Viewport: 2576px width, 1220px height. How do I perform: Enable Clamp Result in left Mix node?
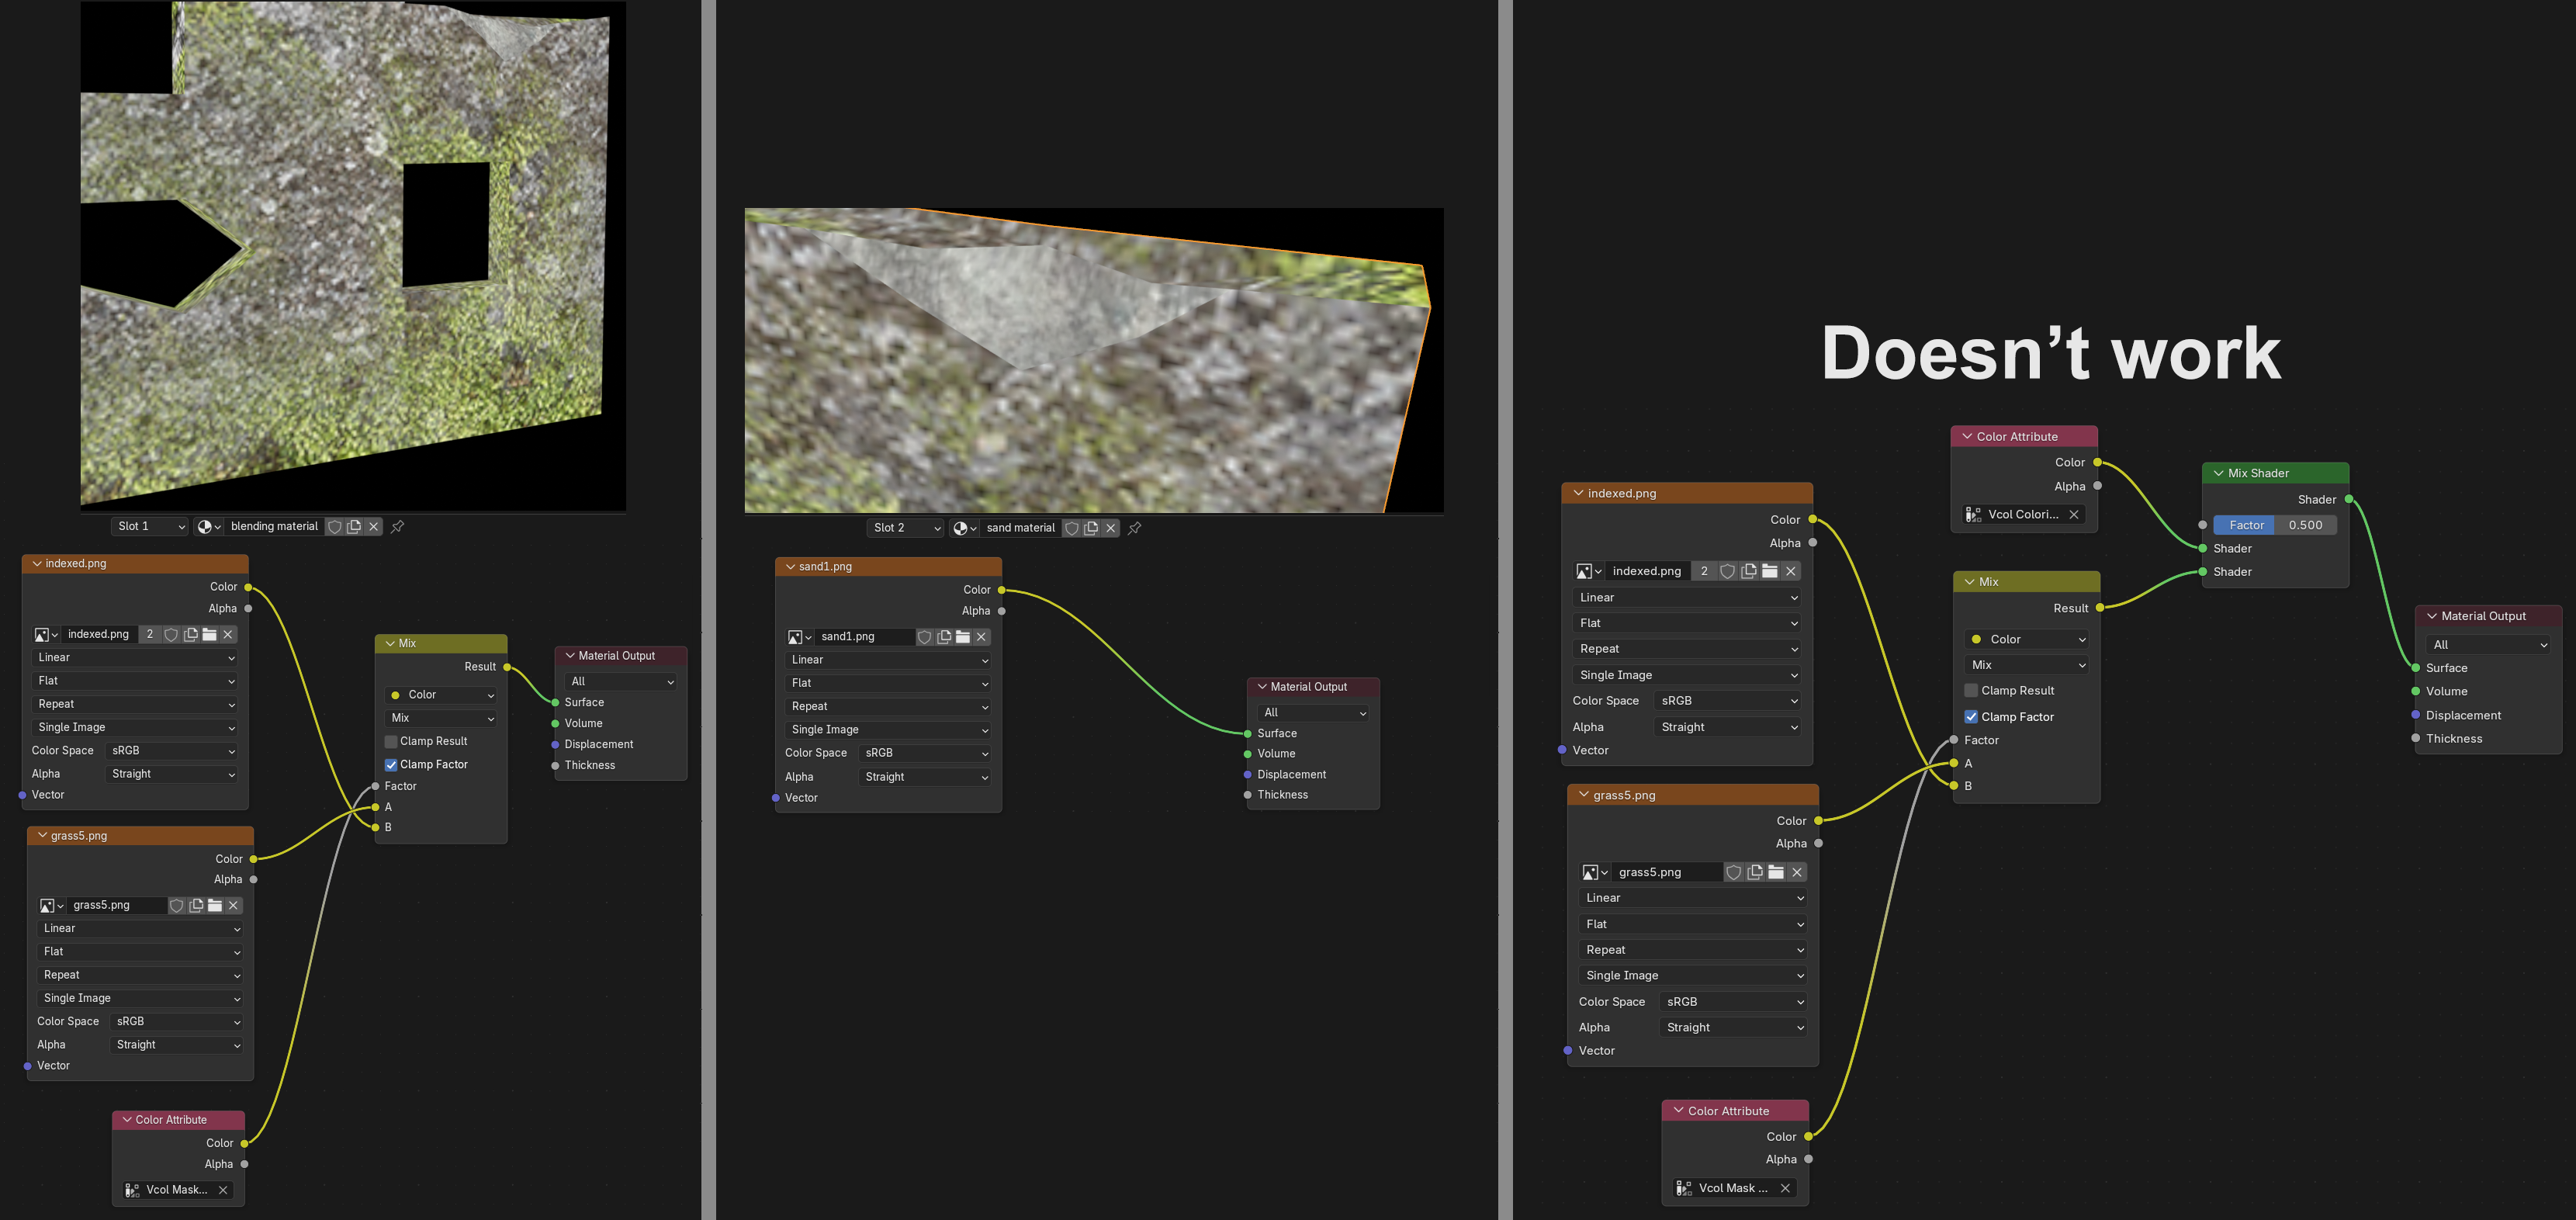(391, 741)
